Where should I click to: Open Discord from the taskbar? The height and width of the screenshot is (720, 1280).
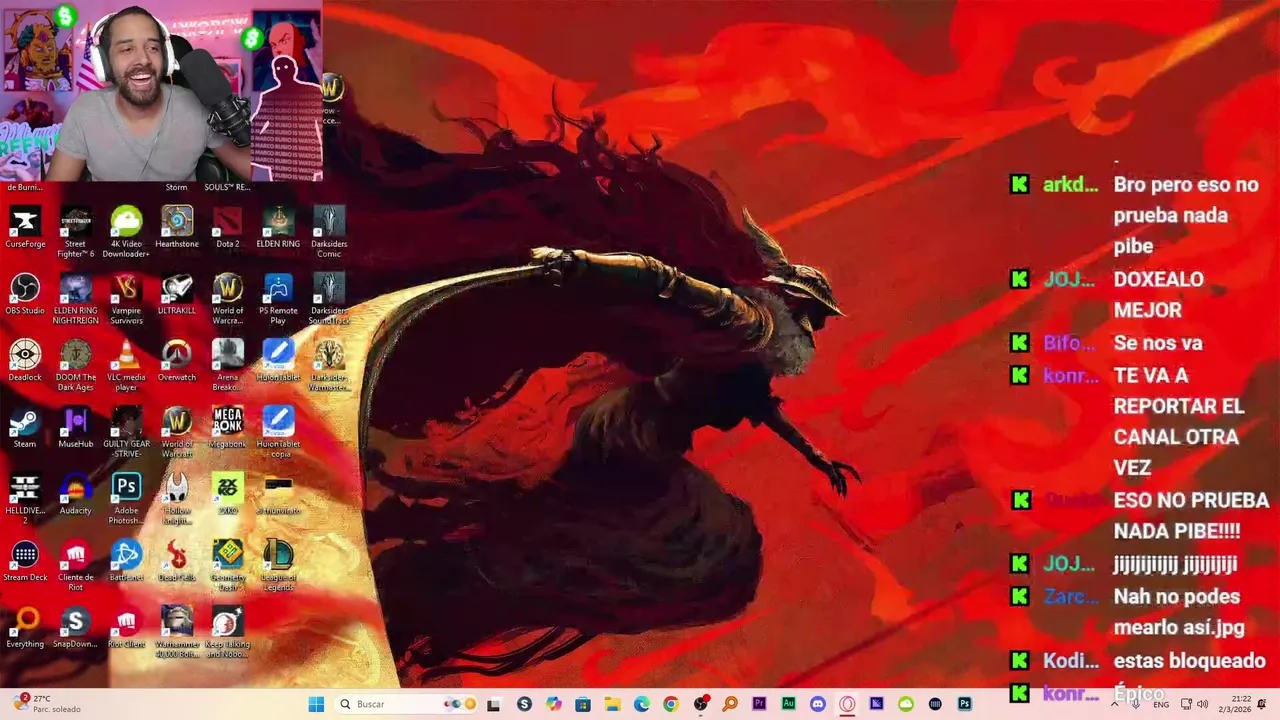[818, 704]
